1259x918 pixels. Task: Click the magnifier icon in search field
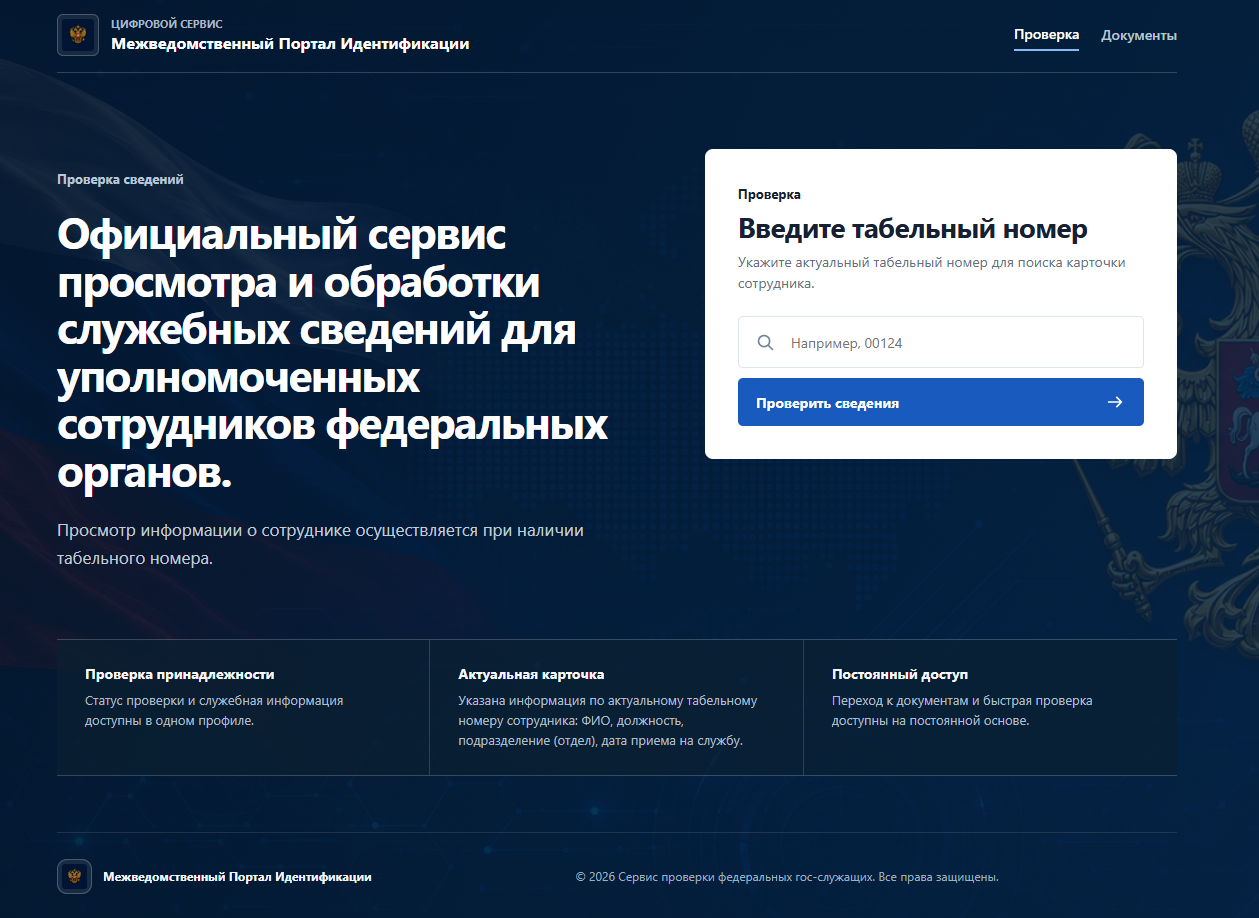tap(765, 343)
